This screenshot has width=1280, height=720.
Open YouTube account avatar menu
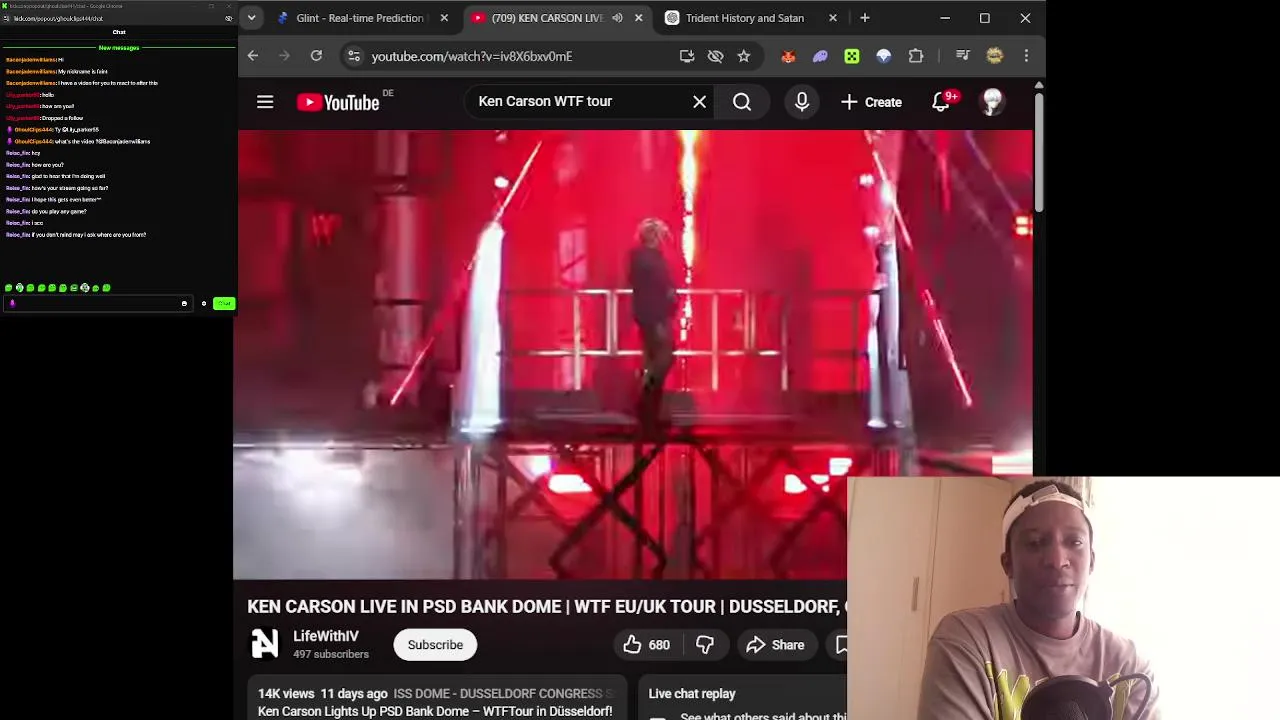click(x=992, y=102)
